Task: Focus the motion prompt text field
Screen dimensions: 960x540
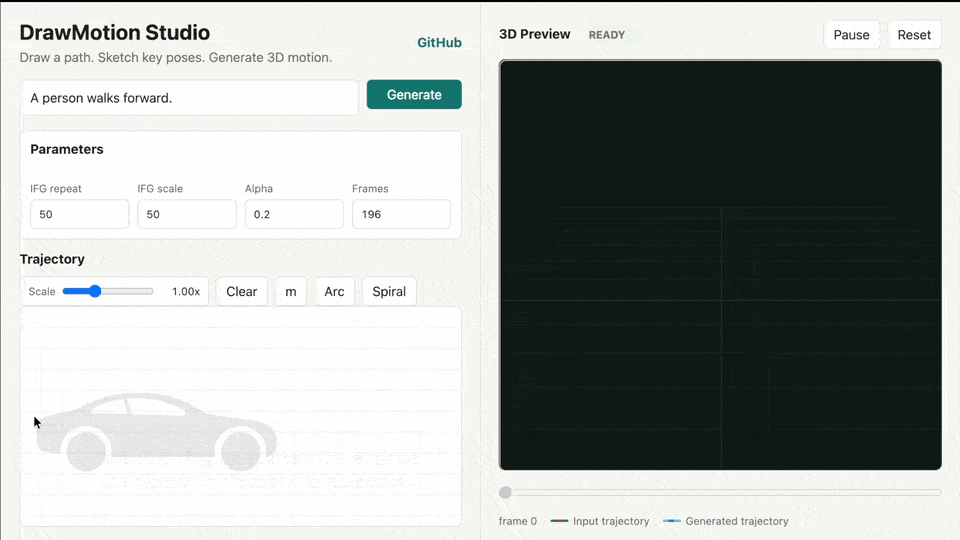Action: (190, 98)
